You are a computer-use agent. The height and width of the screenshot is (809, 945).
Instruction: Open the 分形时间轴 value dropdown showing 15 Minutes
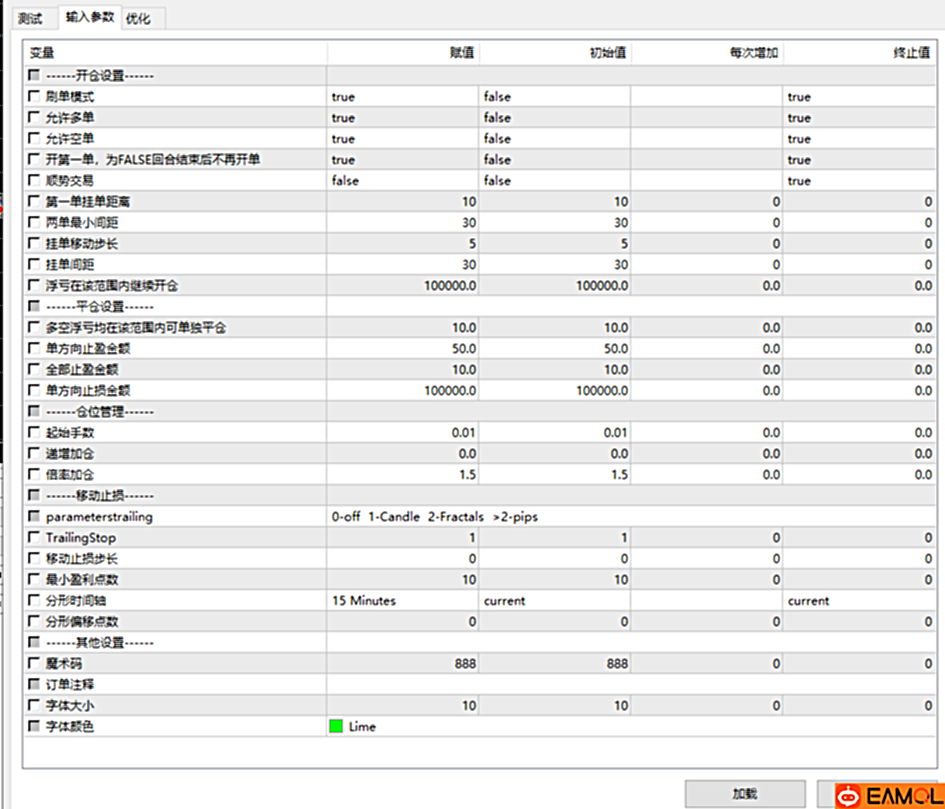pyautogui.click(x=403, y=601)
